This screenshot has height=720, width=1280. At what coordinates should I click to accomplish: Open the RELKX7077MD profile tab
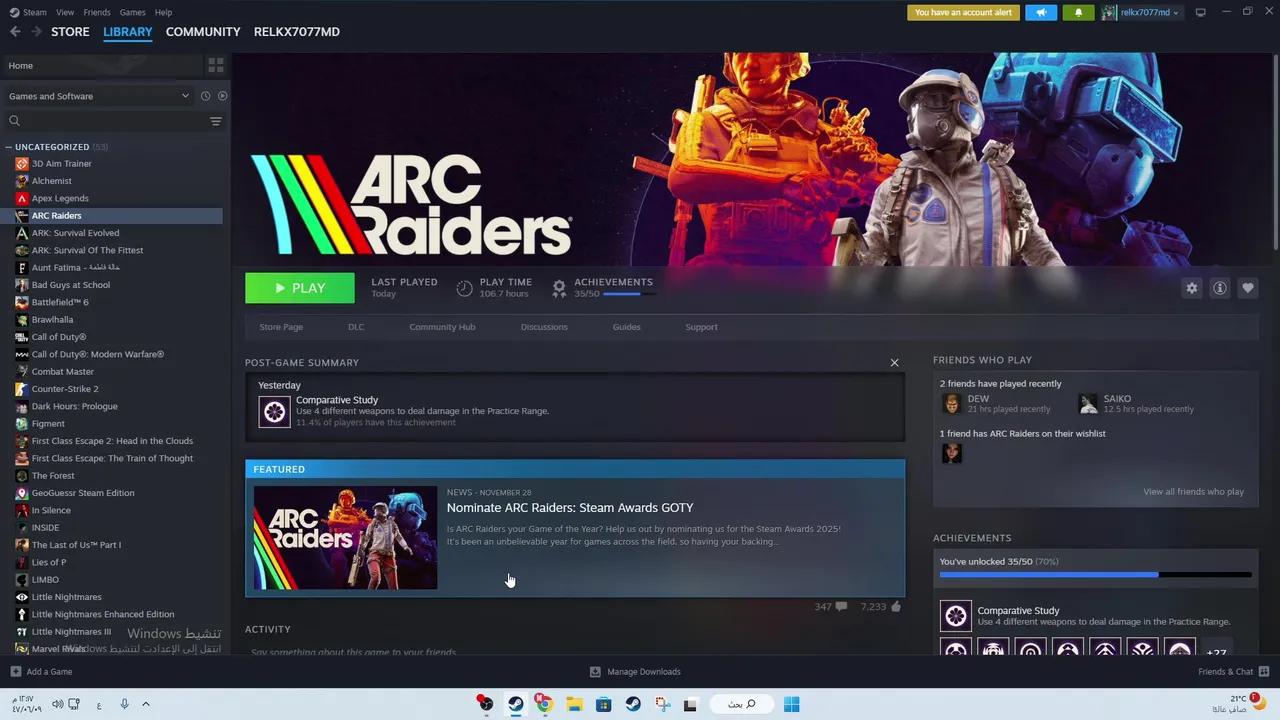point(297,32)
